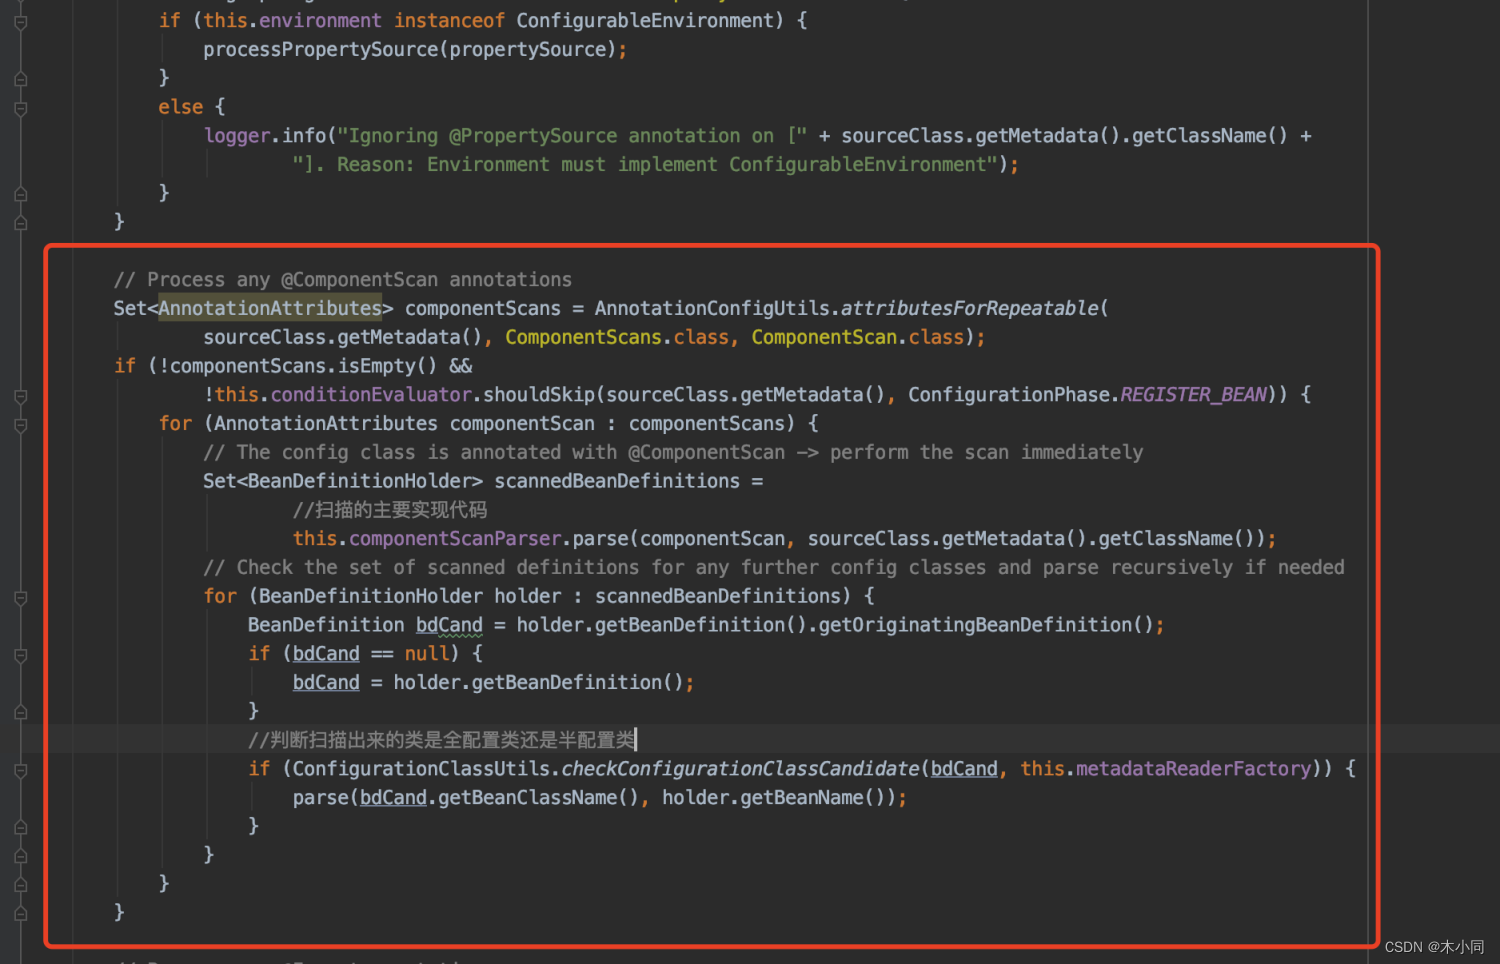Click fold end marker below processPropertySource call
The width and height of the screenshot is (1500, 964).
[x=20, y=78]
